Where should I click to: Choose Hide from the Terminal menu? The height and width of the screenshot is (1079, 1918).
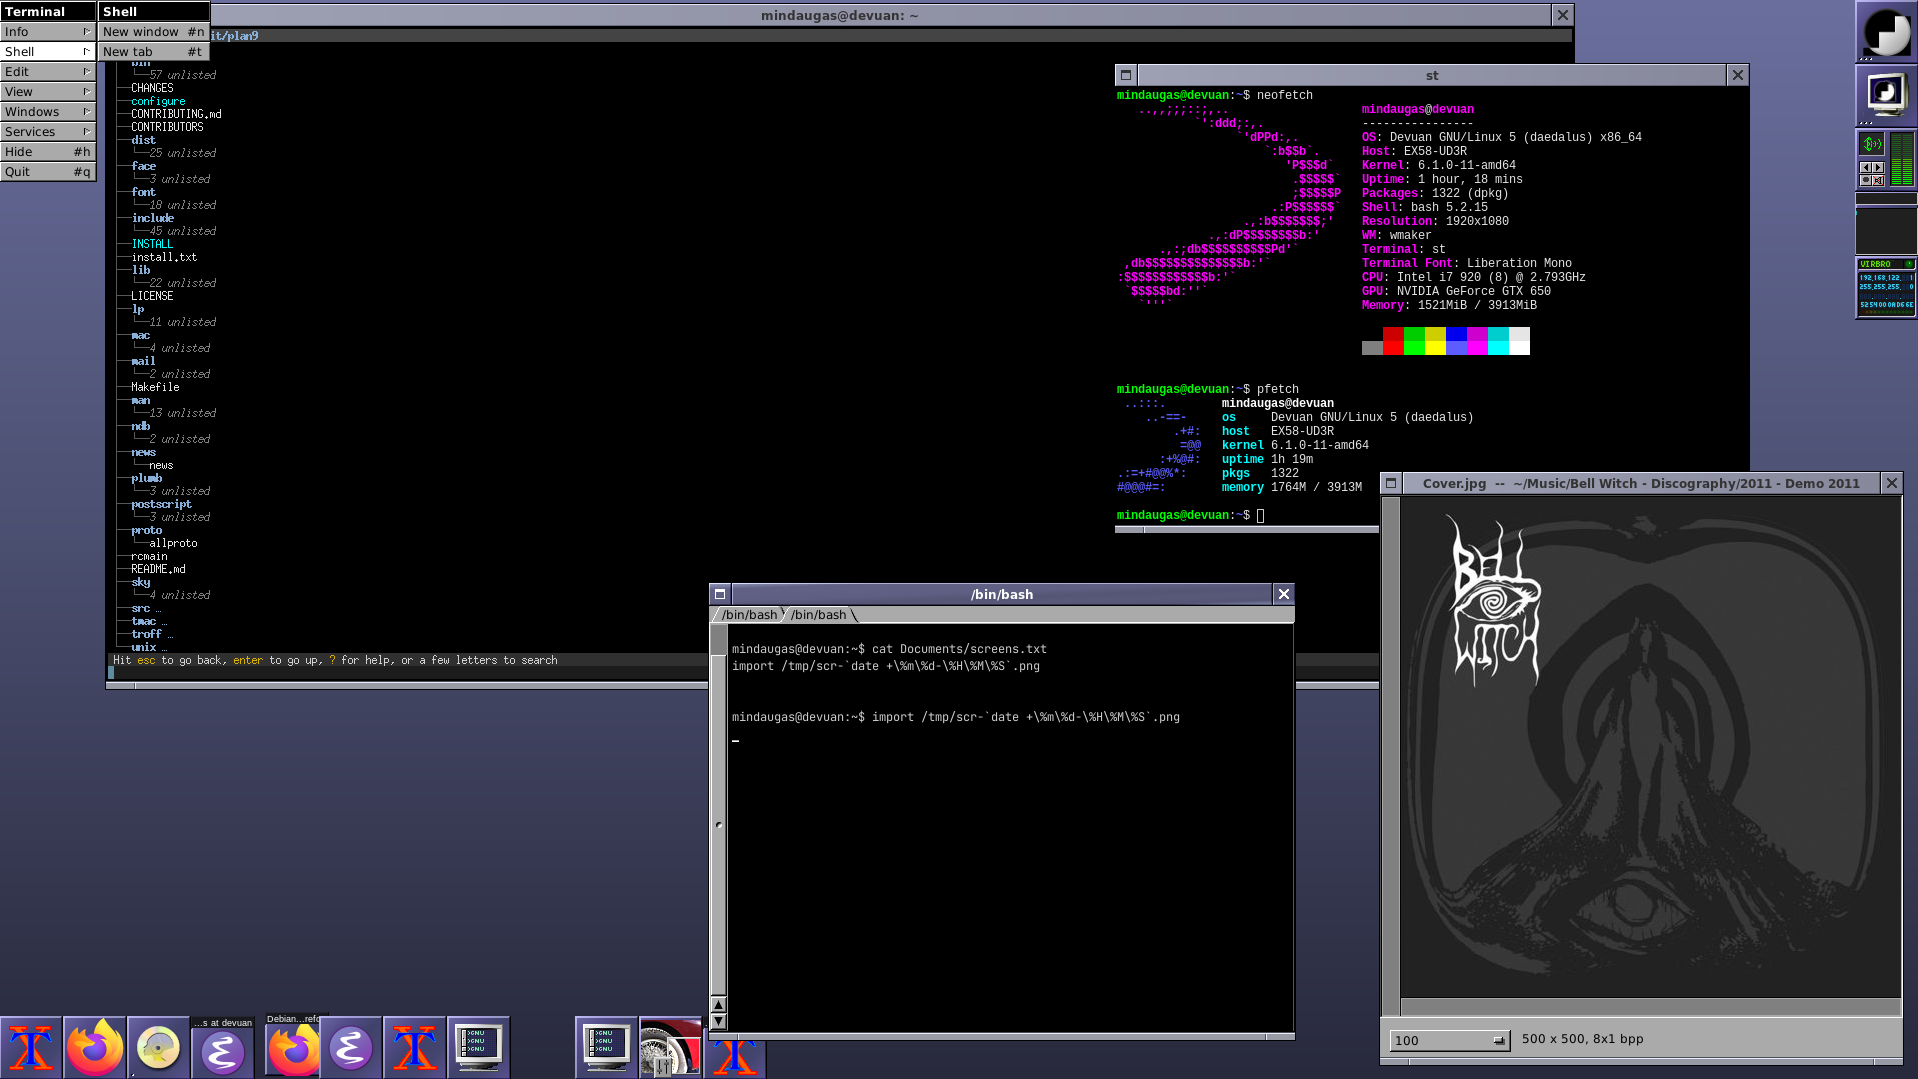[x=48, y=152]
